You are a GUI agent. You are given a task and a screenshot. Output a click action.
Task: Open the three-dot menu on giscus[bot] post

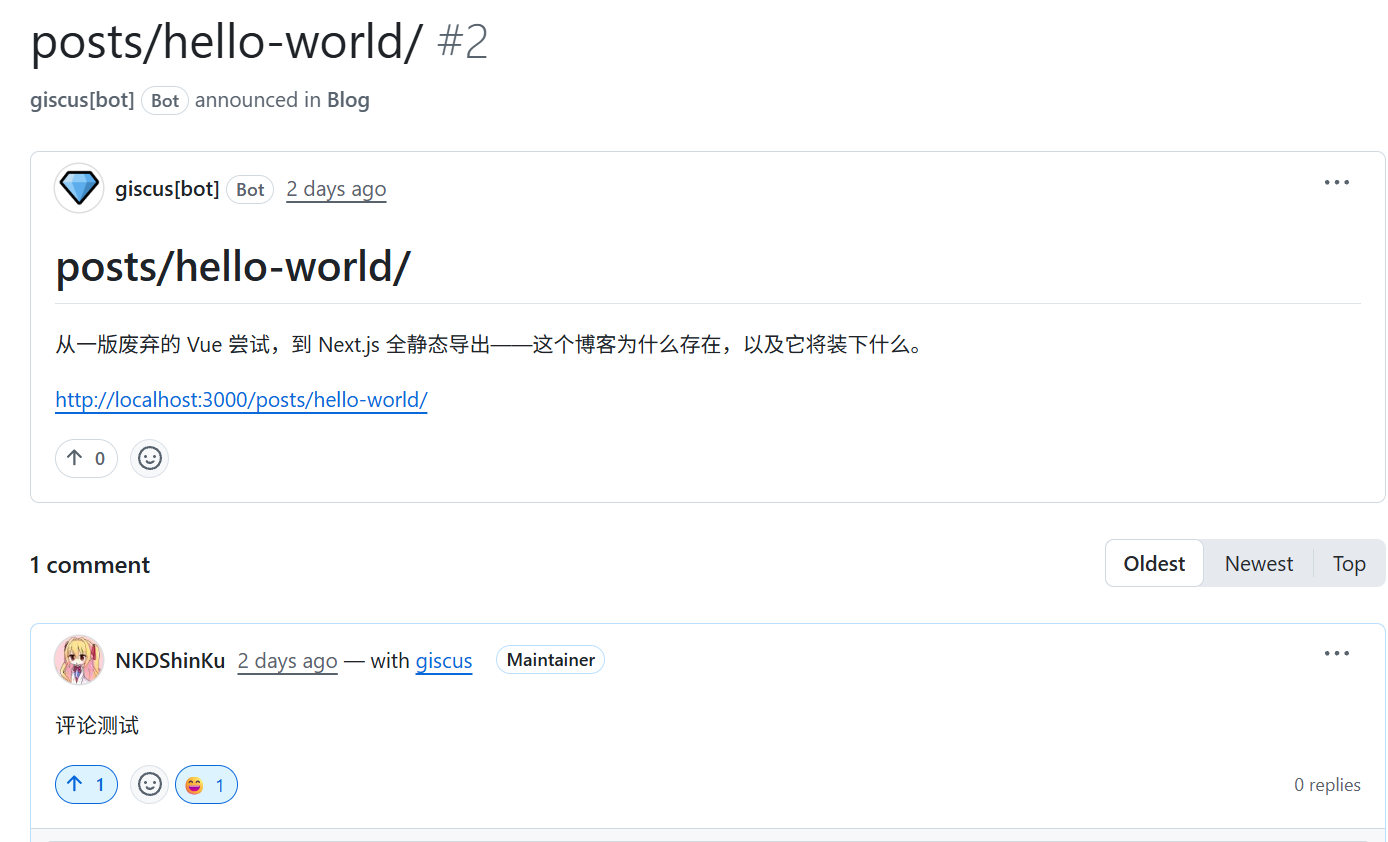(1336, 183)
